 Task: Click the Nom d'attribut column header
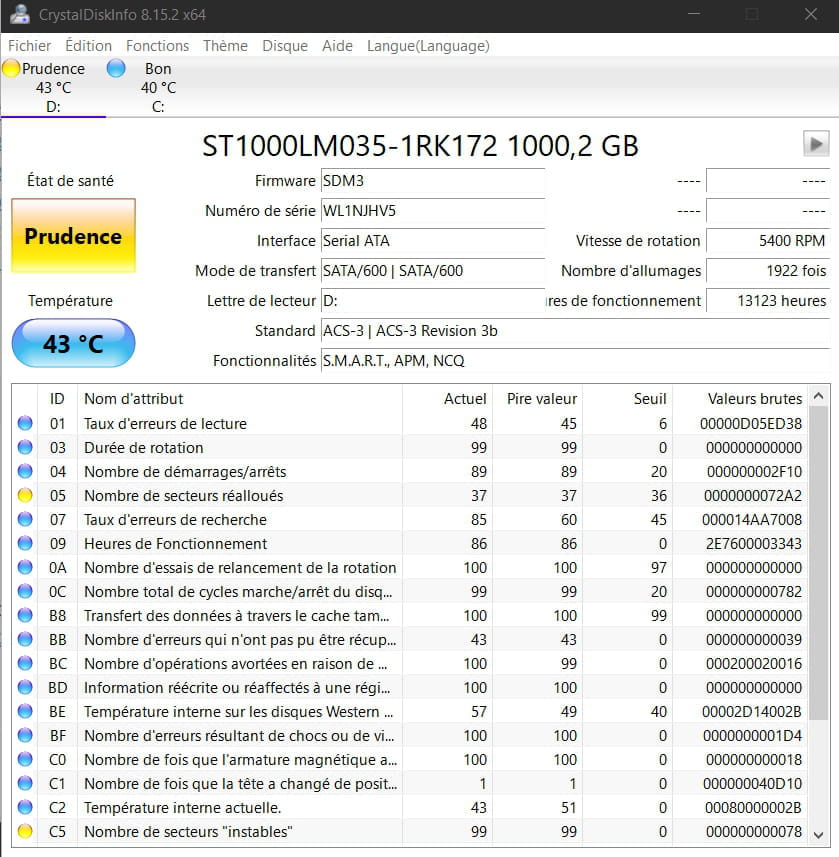point(240,398)
